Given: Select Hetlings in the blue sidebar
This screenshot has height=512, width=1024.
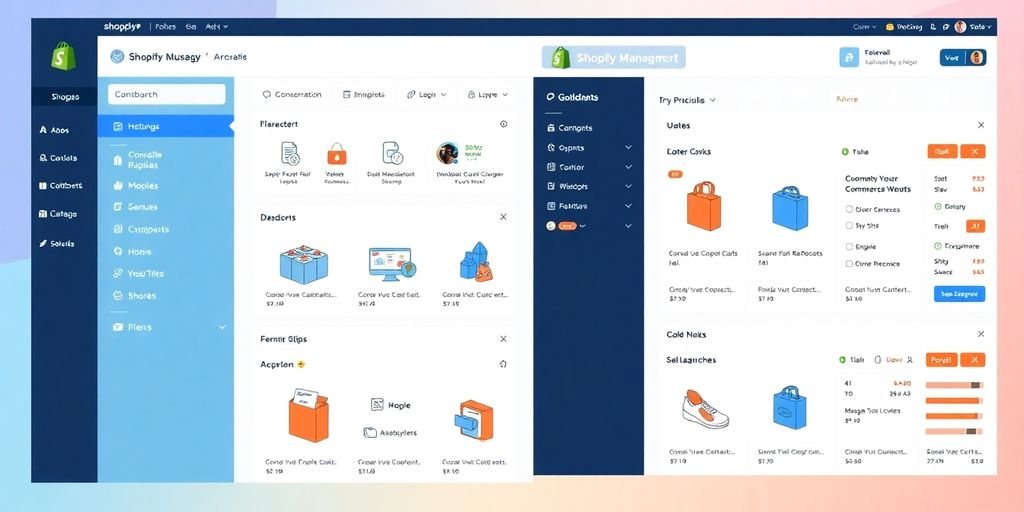Looking at the screenshot, I should [165, 126].
